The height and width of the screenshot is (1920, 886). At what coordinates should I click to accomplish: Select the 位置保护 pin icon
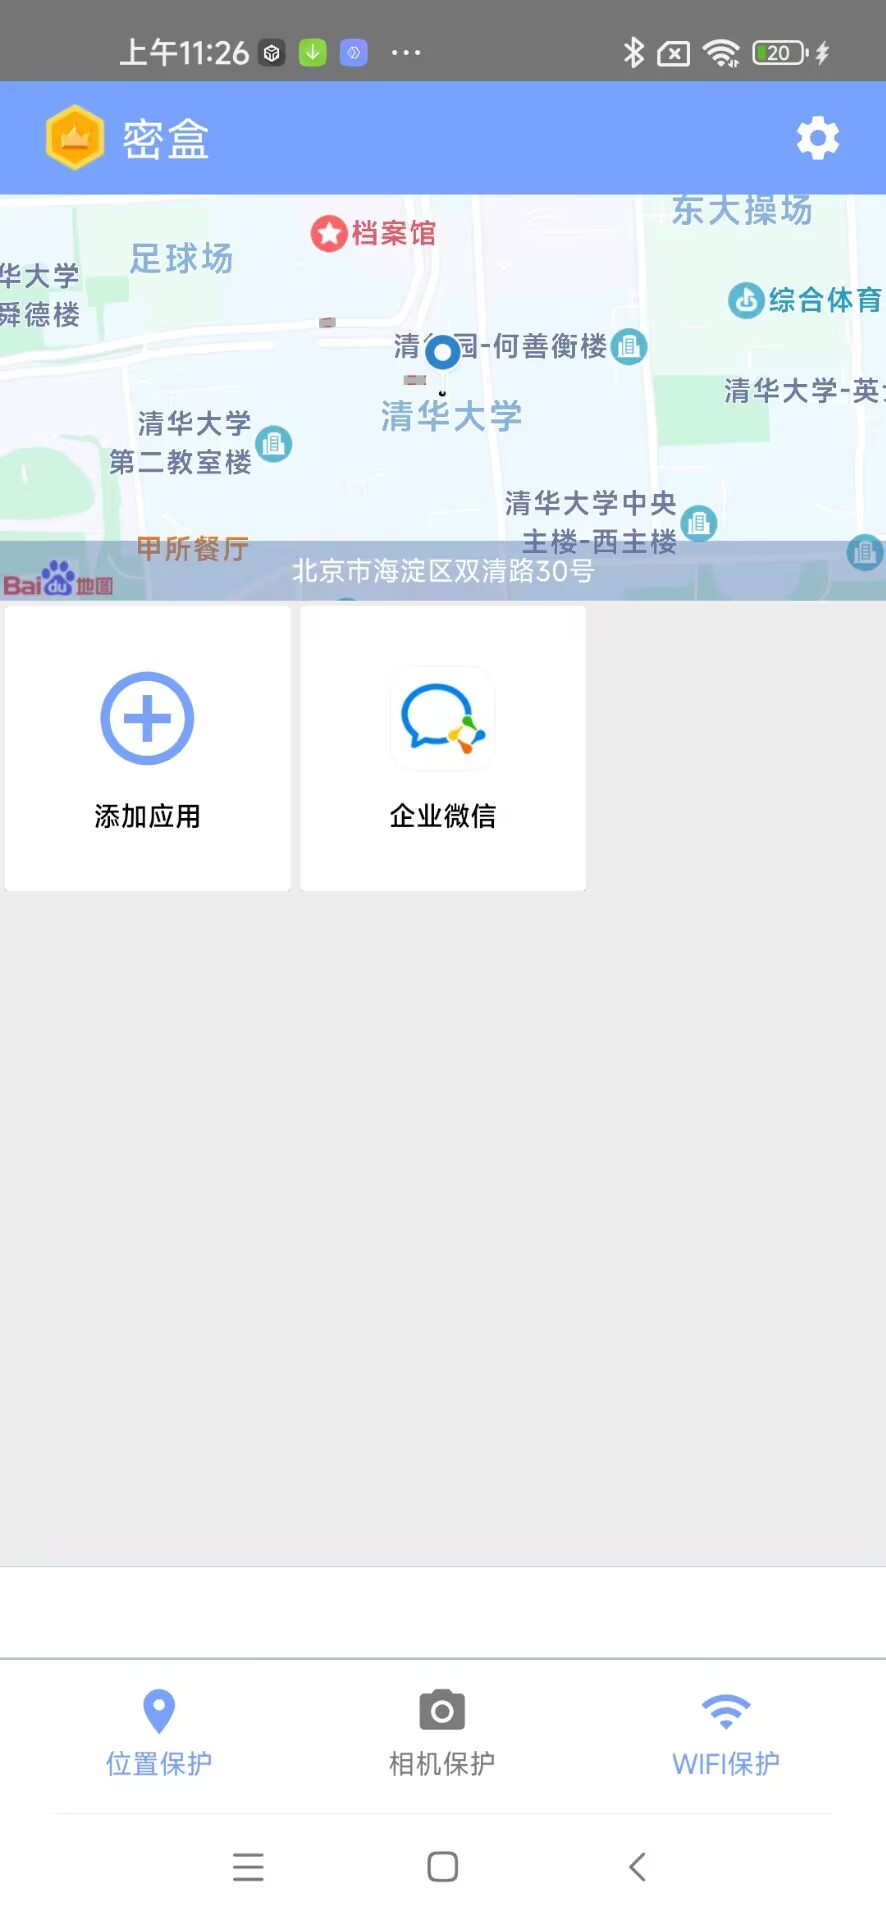[x=159, y=1711]
